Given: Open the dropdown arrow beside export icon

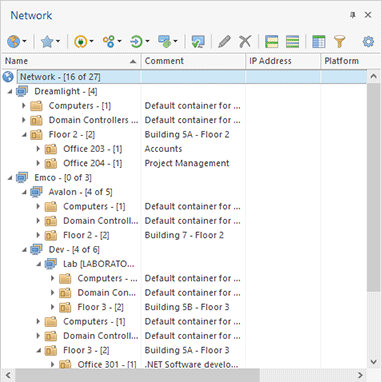Looking at the screenshot, I should pyautogui.click(x=176, y=42).
